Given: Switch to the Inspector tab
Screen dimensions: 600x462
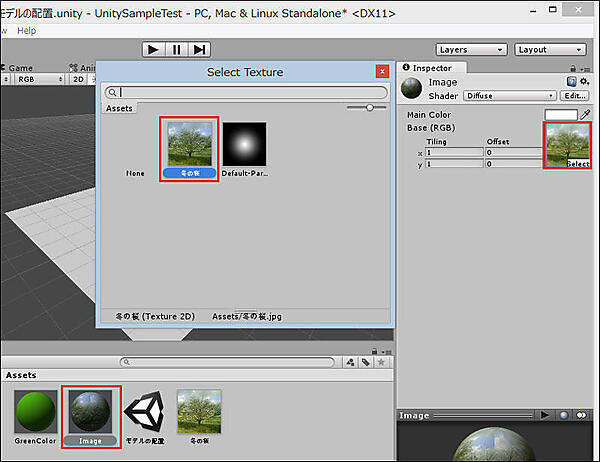Looking at the screenshot, I should pos(431,68).
